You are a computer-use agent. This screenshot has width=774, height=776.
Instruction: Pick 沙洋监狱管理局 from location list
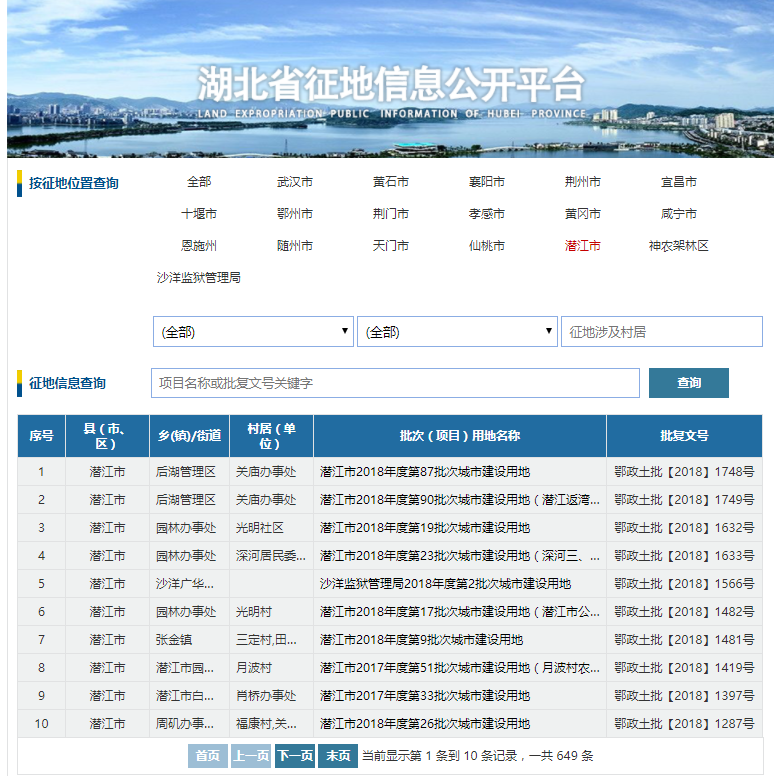point(198,278)
